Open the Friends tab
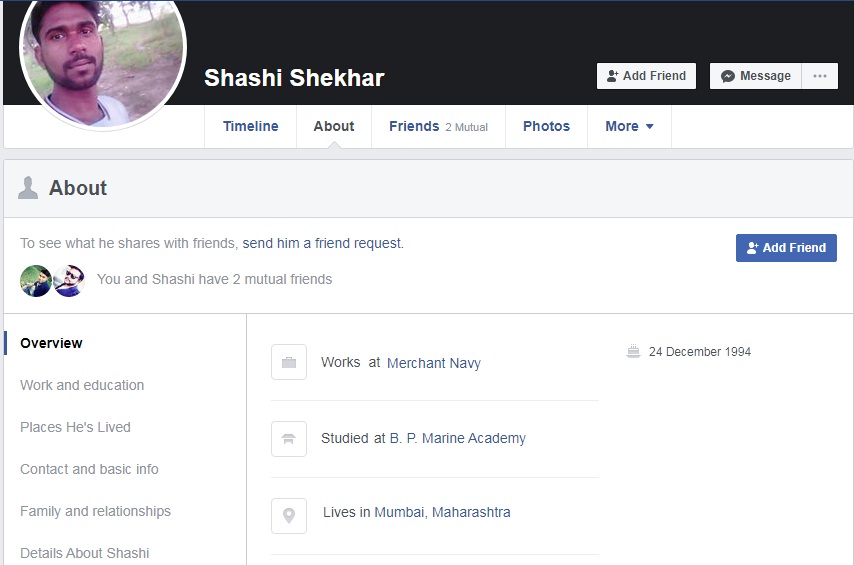This screenshot has height=565, width=854. point(414,127)
